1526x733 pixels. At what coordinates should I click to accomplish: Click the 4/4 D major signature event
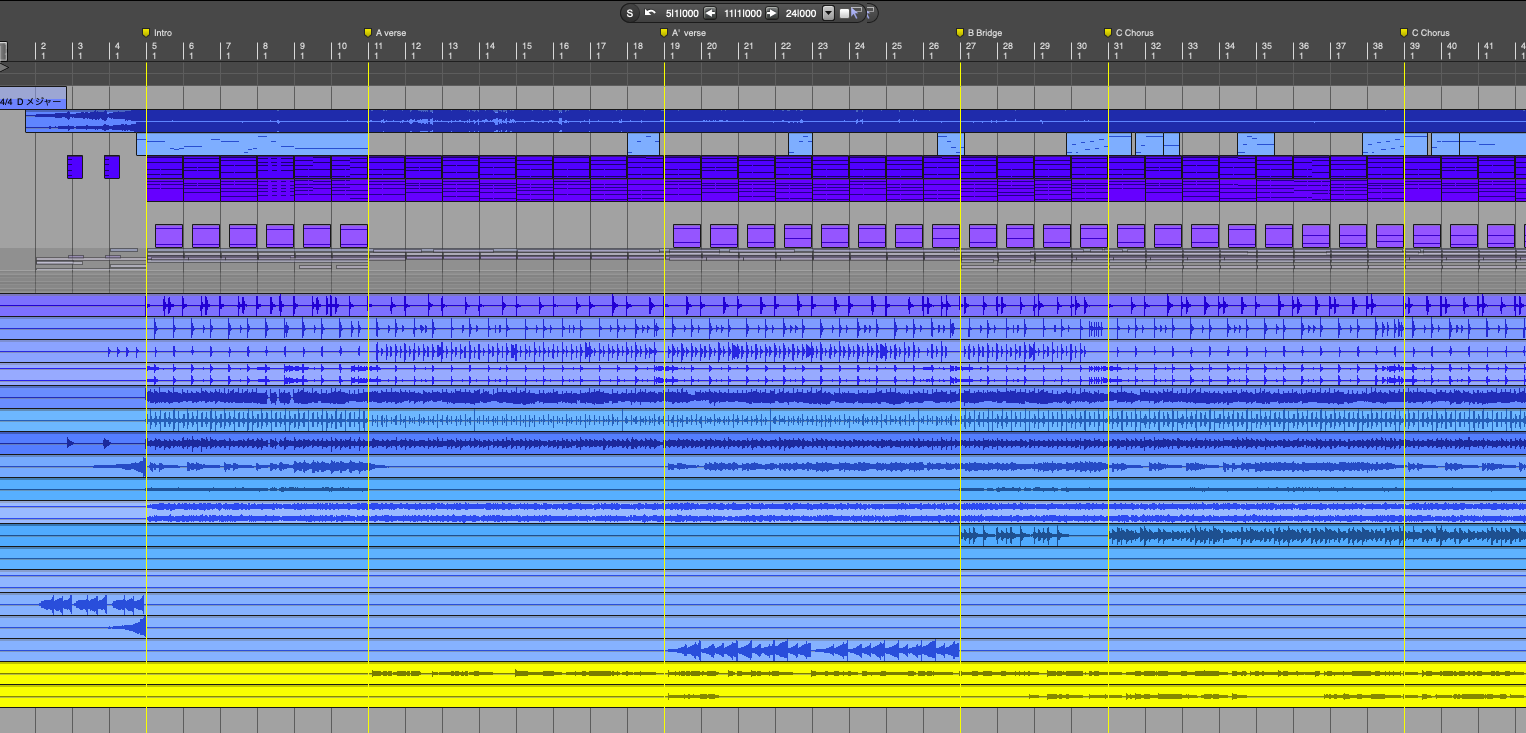coord(33,101)
